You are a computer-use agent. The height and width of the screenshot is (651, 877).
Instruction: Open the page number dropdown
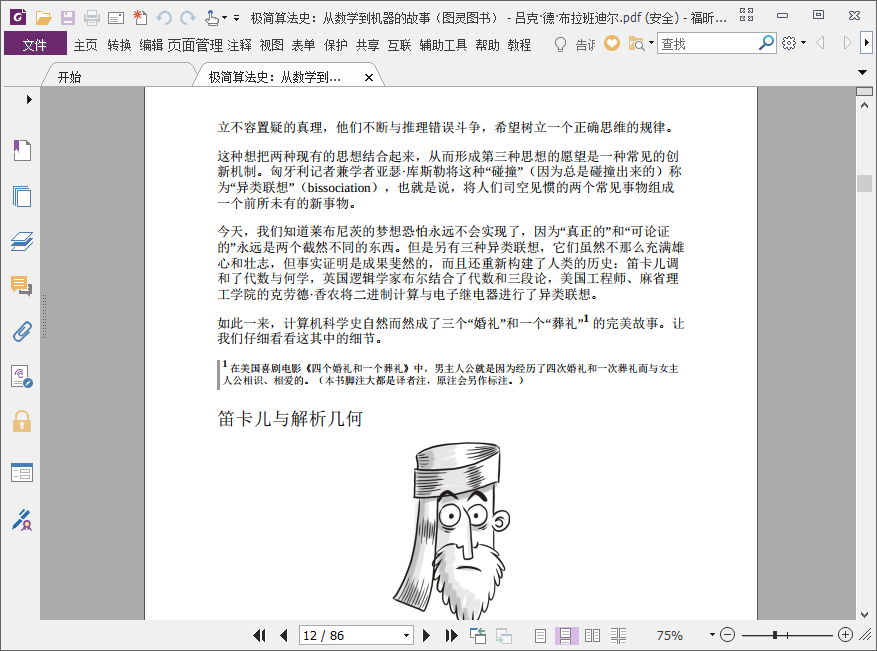click(x=407, y=636)
